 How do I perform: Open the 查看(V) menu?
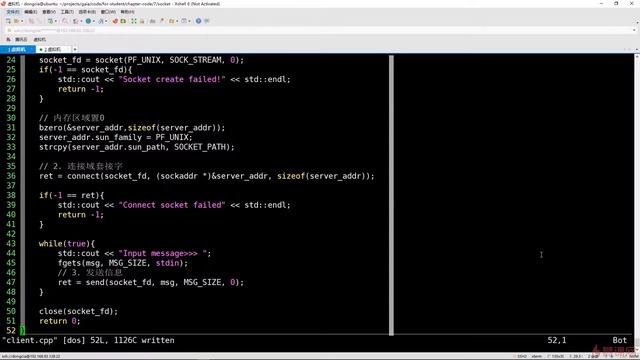tap(49, 12)
